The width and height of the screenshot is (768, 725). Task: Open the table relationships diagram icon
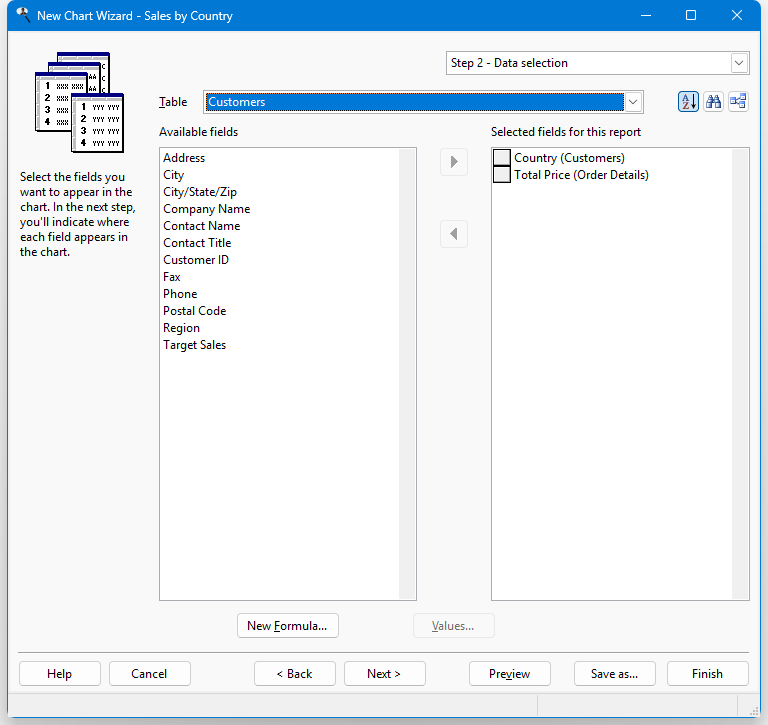click(738, 102)
